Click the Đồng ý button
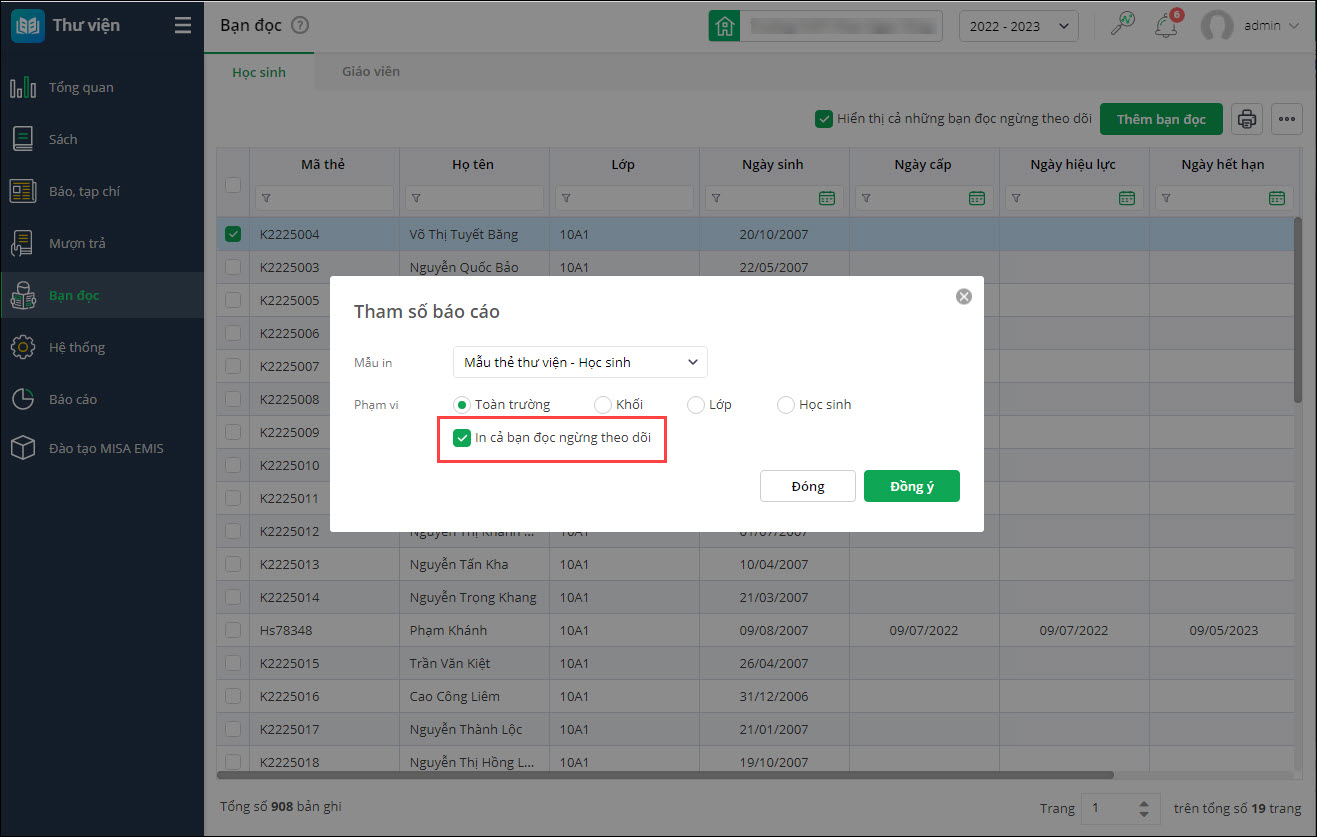 [x=912, y=486]
